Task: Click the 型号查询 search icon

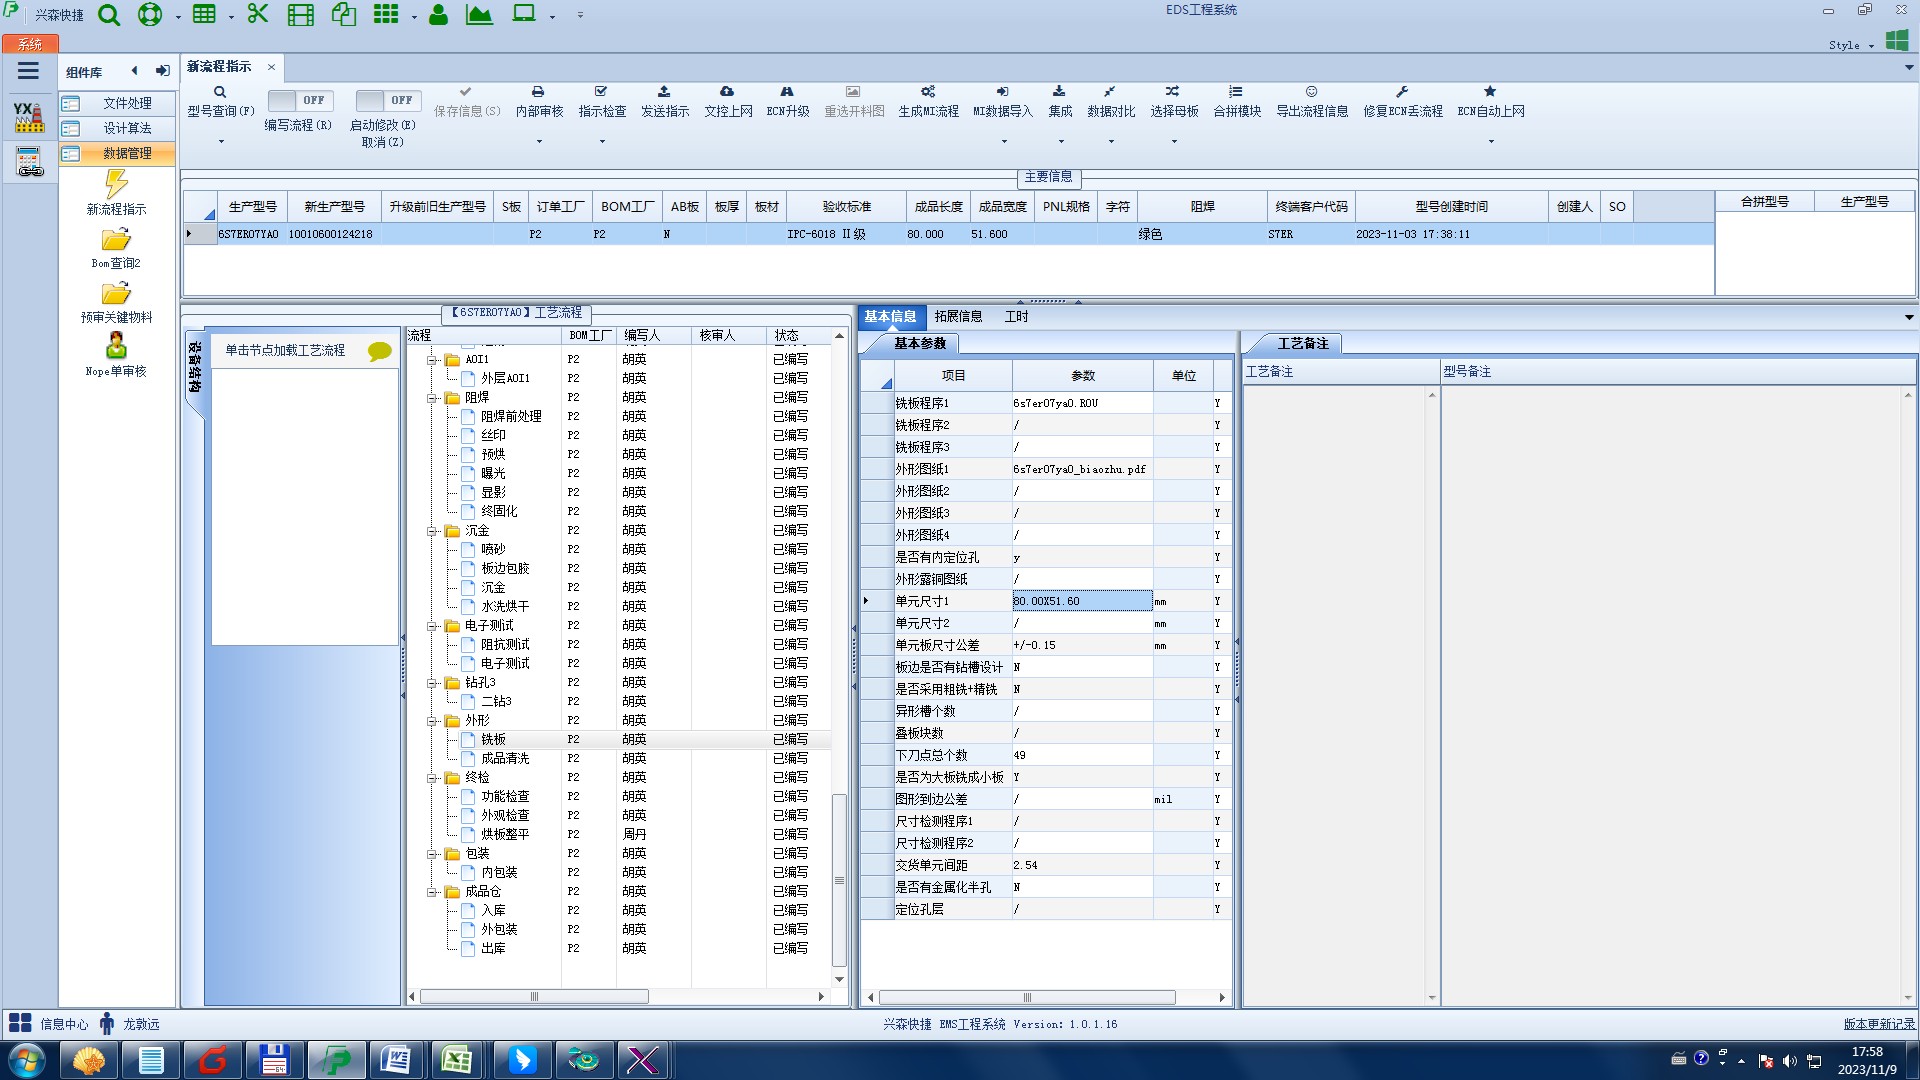Action: [x=220, y=92]
